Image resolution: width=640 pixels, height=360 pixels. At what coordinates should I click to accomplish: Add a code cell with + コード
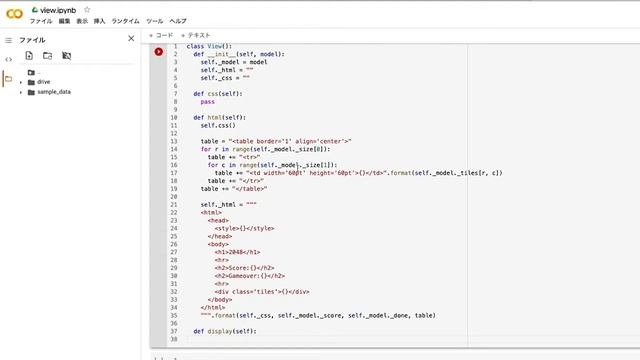click(161, 36)
